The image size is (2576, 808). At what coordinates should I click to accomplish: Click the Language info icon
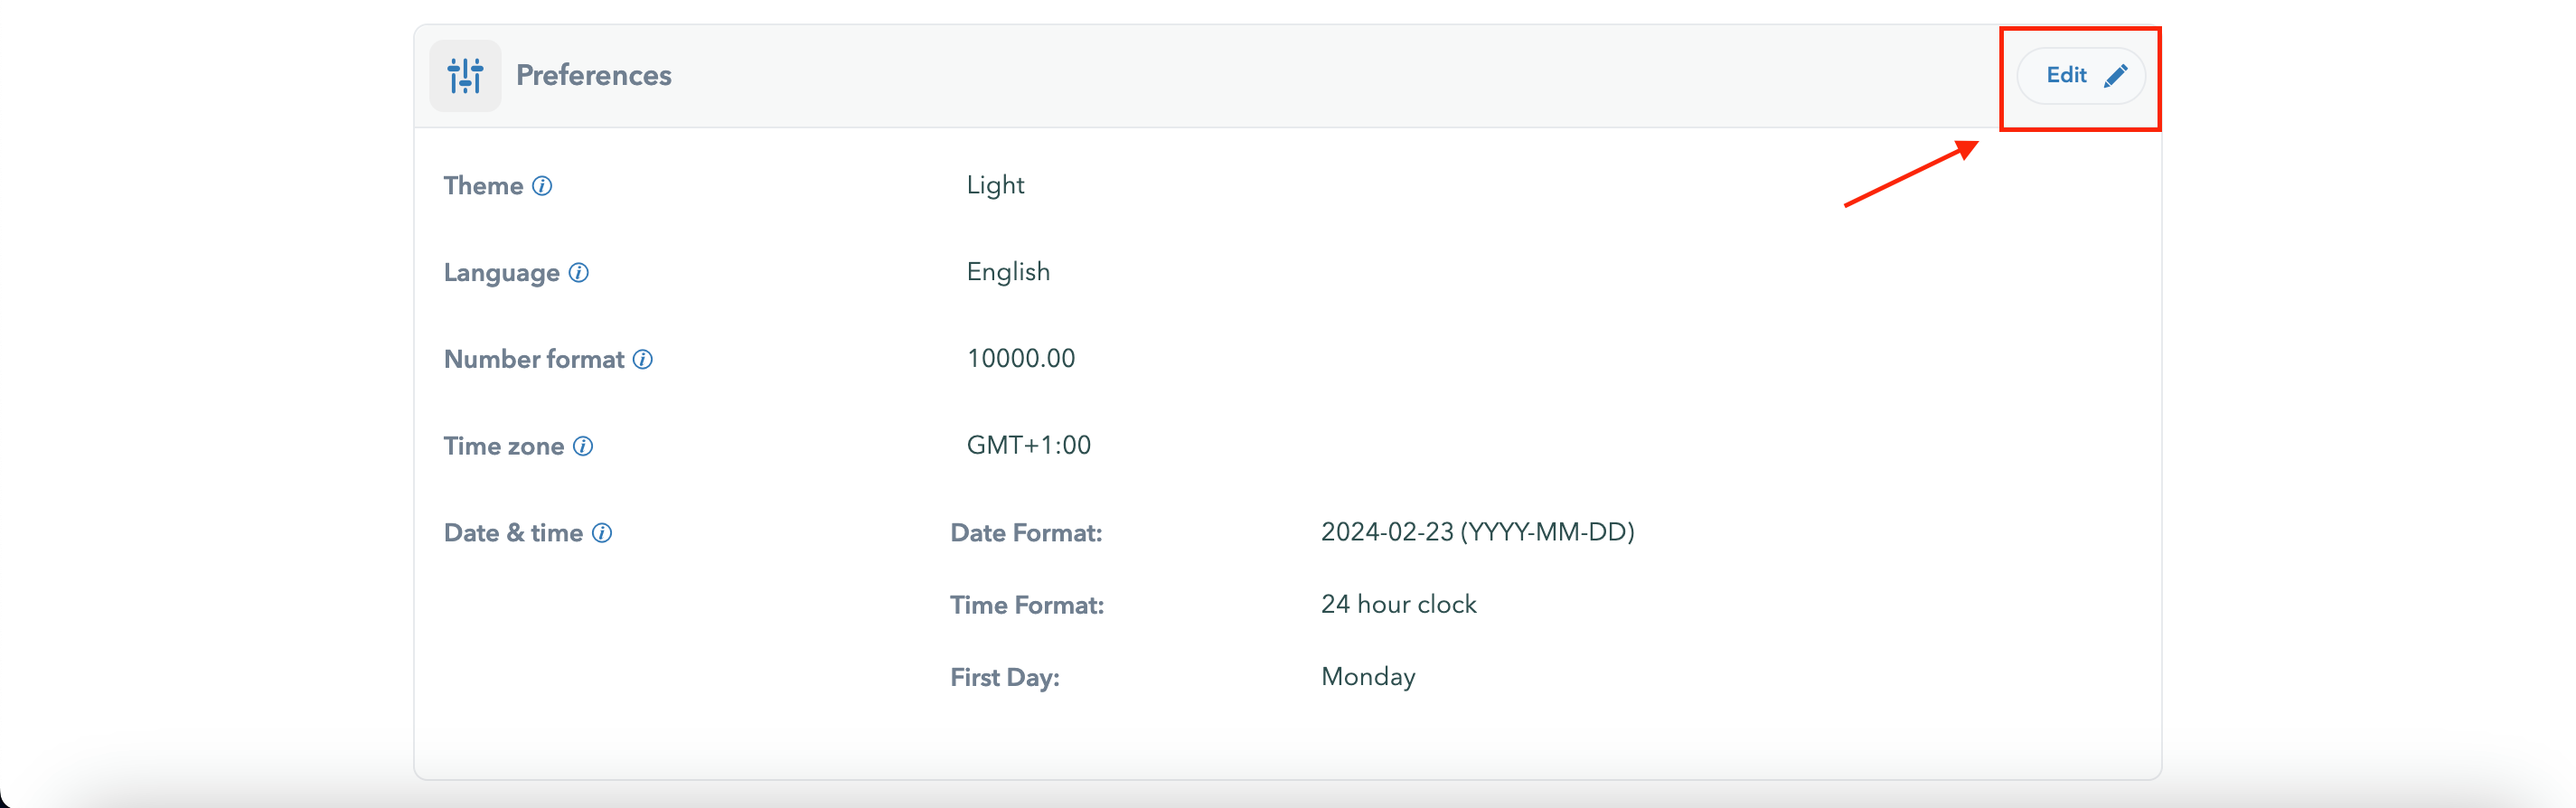(579, 273)
